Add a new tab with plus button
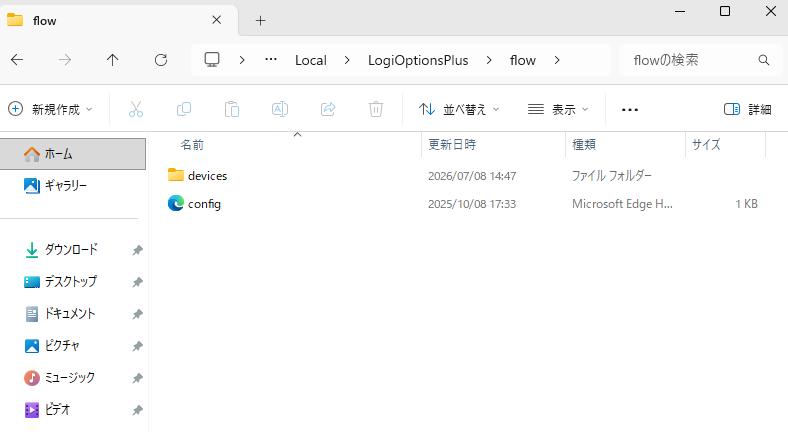Image resolution: width=788 pixels, height=432 pixels. click(x=260, y=21)
